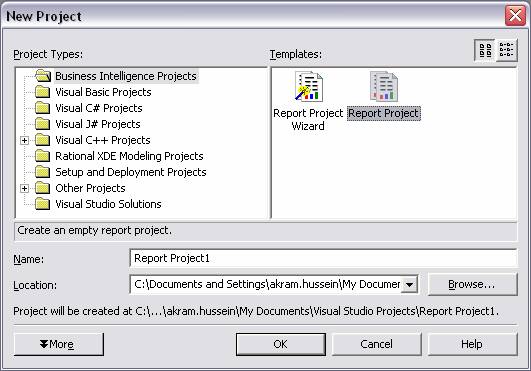Click the Visual J# Projects folder icon
Viewport: 531px width, 371px height.
43,124
